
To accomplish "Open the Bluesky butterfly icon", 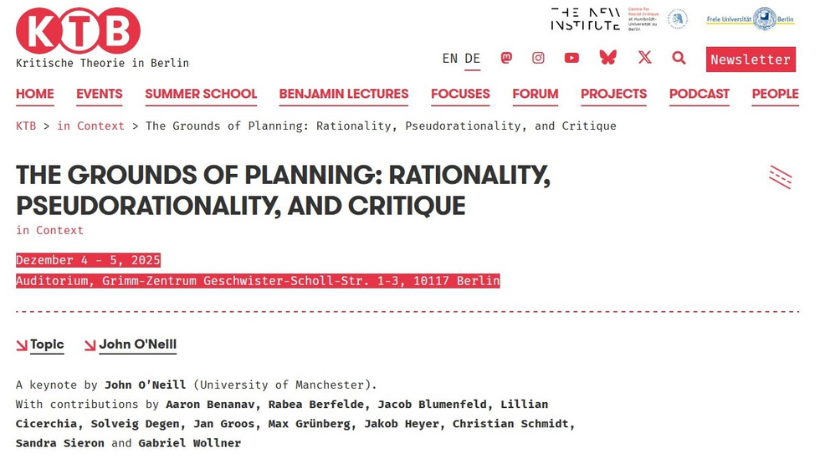I will pyautogui.click(x=608, y=57).
